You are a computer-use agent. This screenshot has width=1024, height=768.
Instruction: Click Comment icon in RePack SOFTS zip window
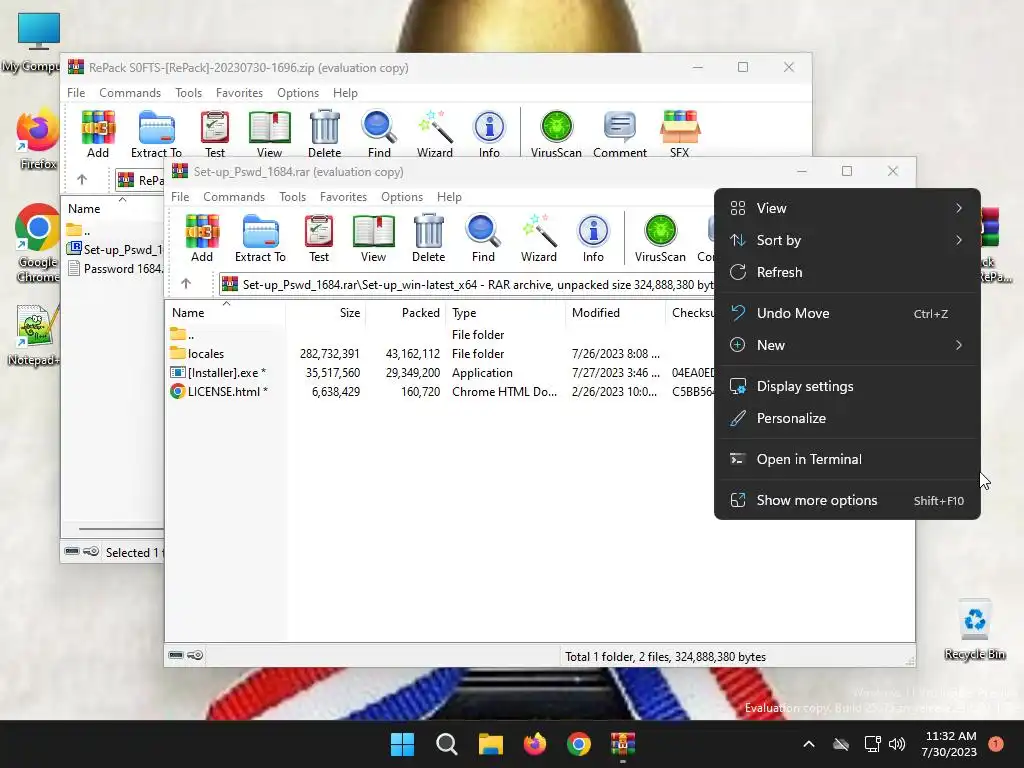(x=620, y=134)
